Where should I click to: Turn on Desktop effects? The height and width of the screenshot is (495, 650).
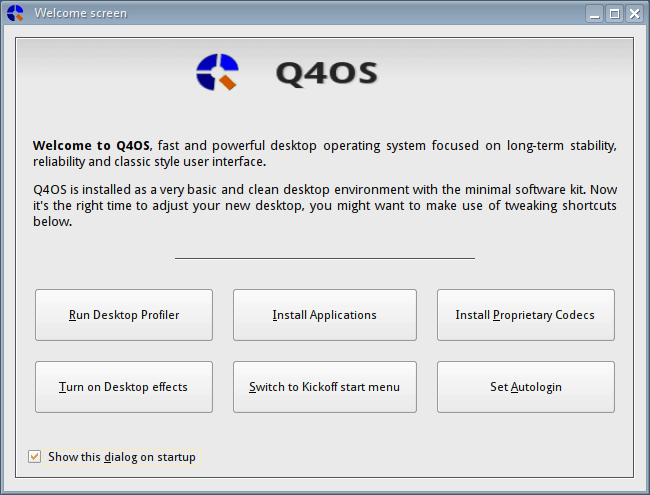click(124, 387)
